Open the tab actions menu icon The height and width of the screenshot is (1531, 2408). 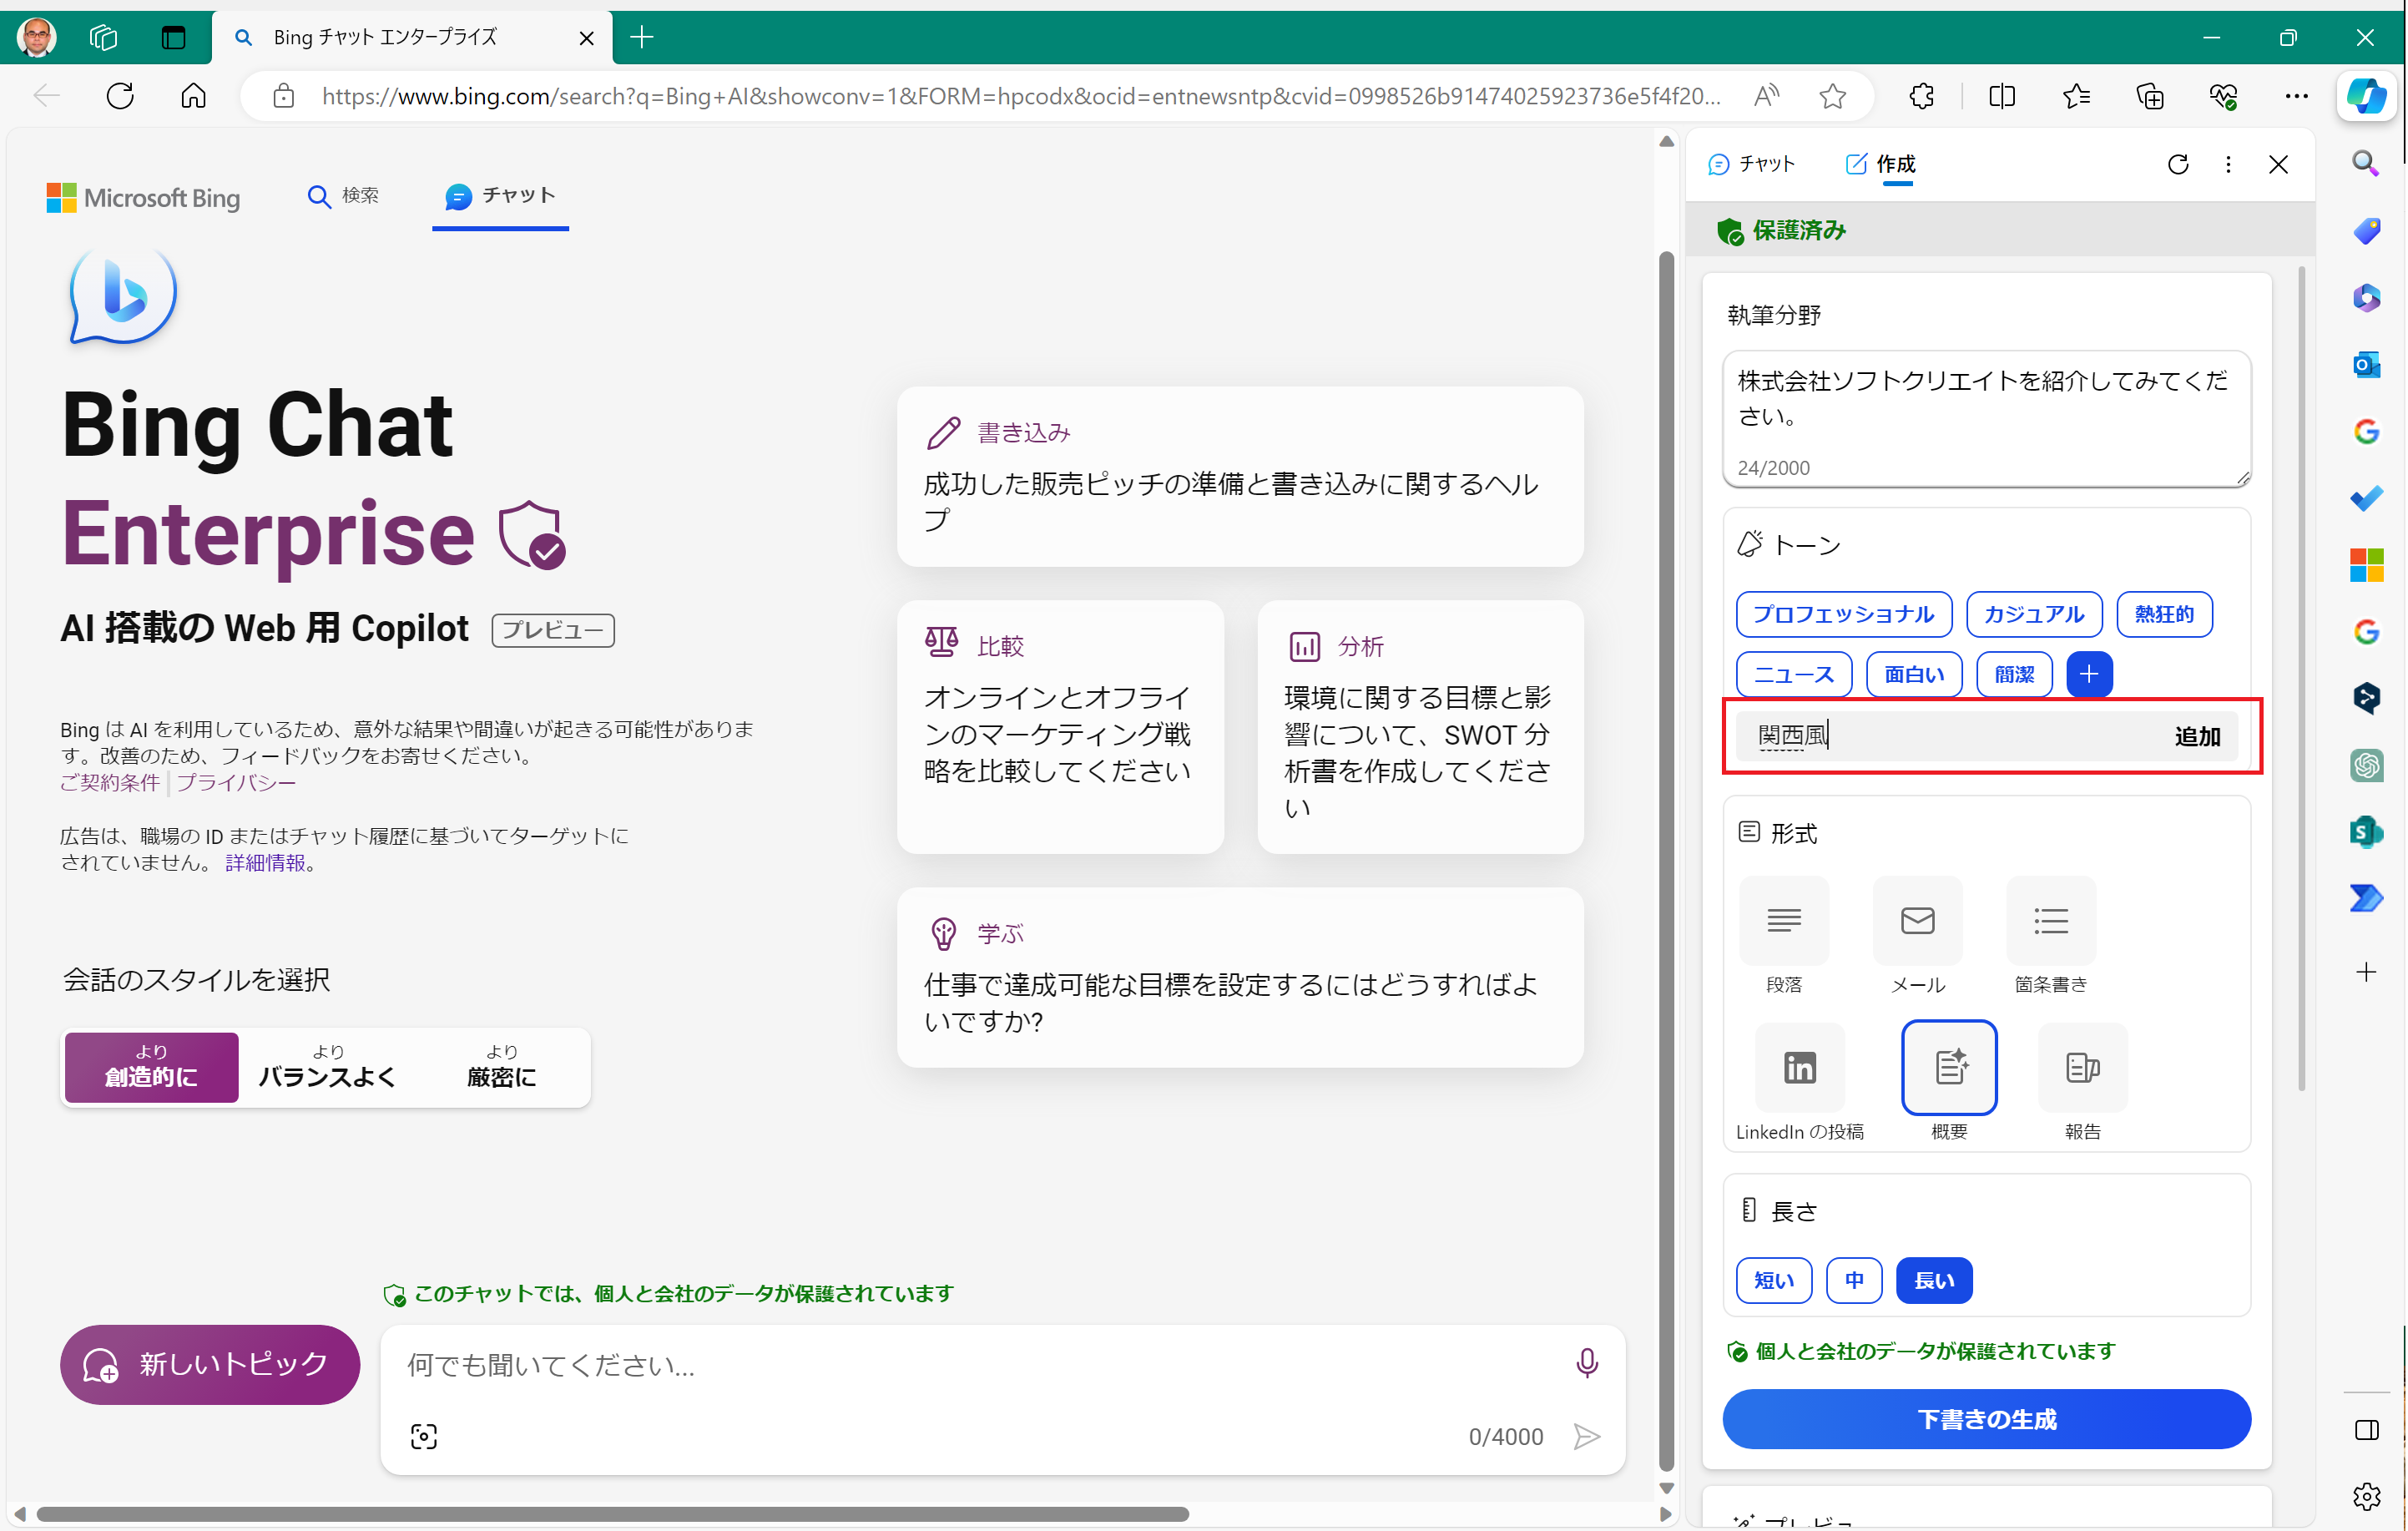(174, 38)
